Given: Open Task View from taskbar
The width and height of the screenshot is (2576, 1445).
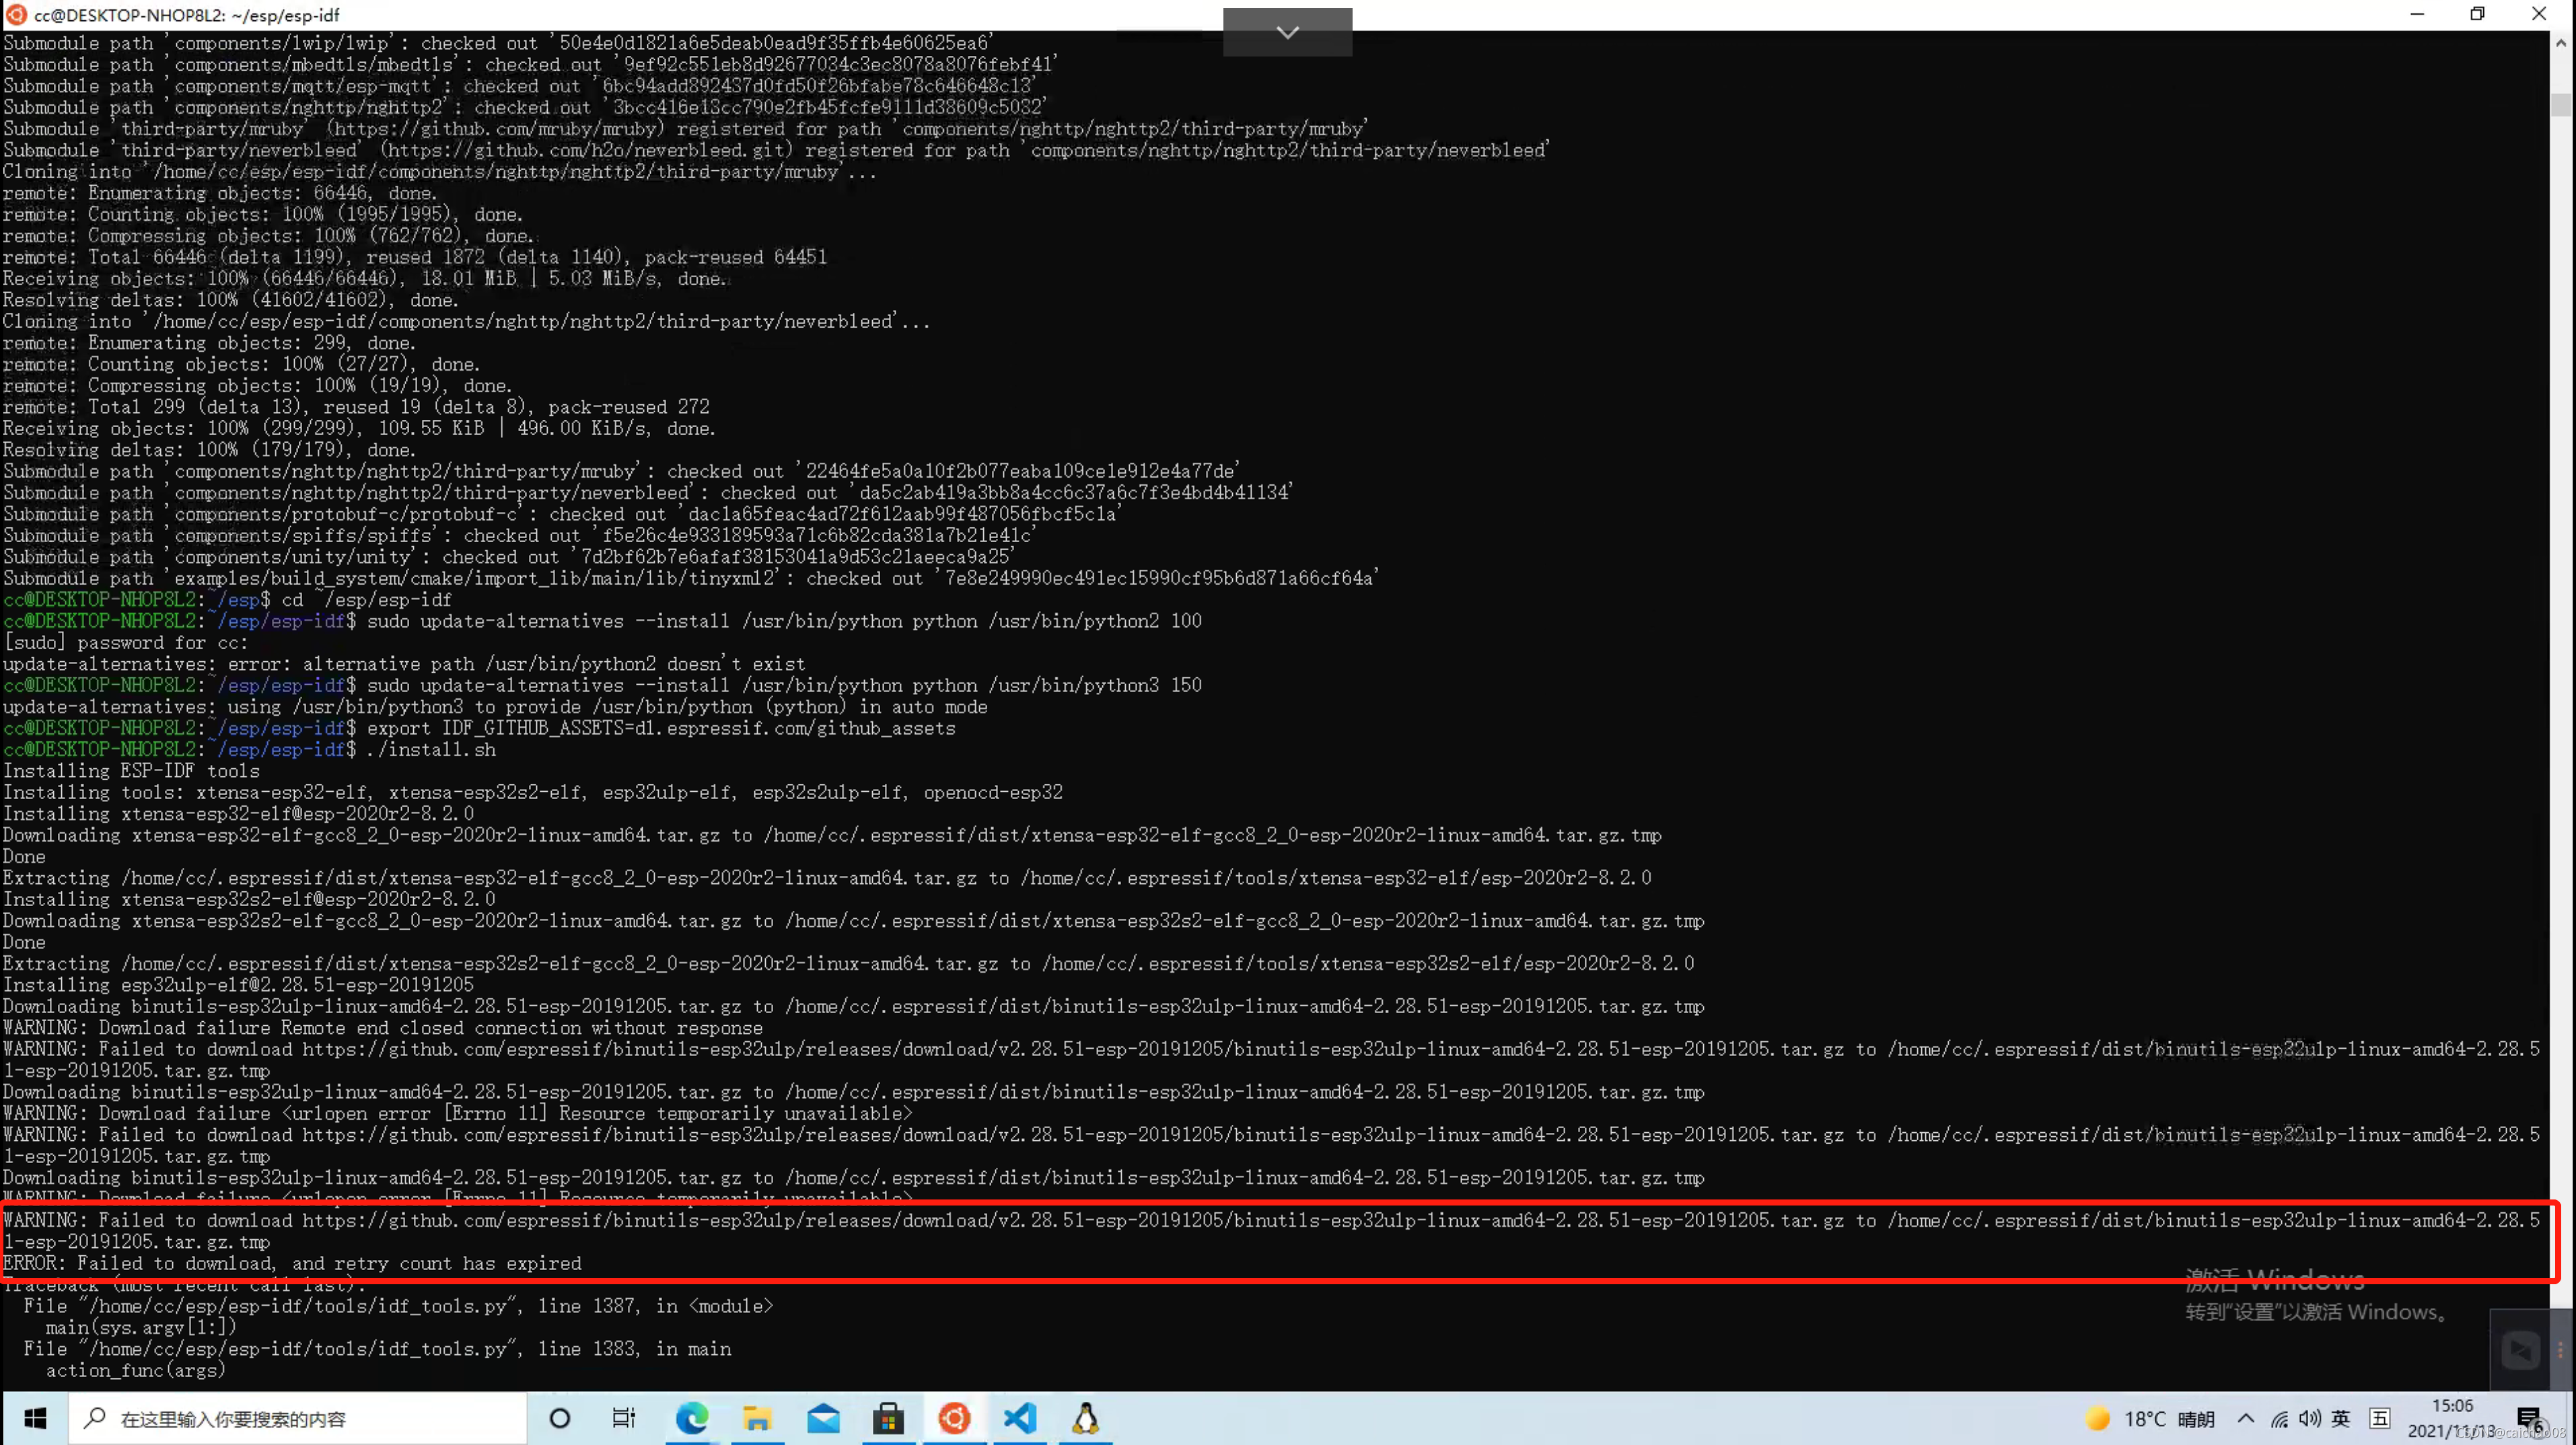Looking at the screenshot, I should pyautogui.click(x=624, y=1418).
